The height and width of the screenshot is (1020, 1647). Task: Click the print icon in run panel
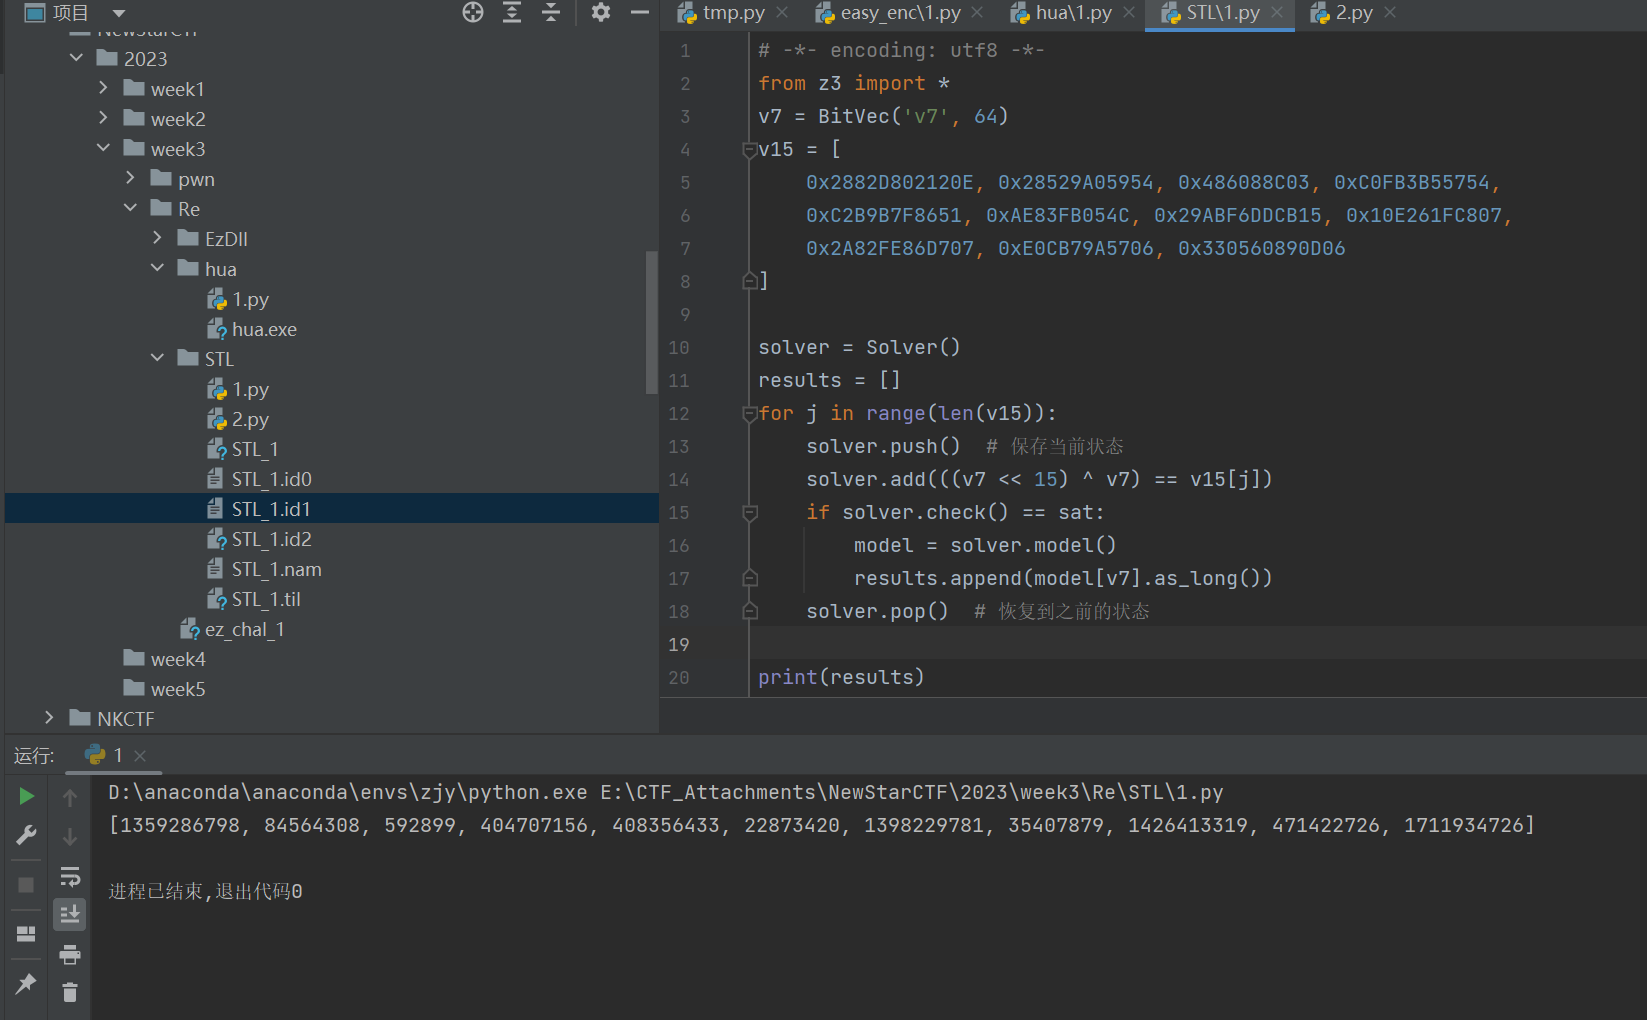(69, 955)
